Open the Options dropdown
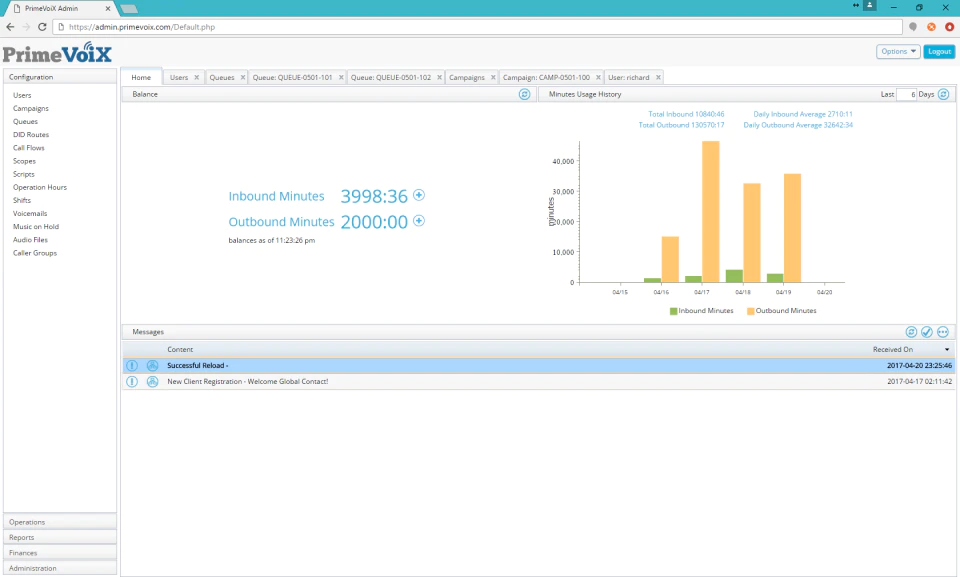960x577 pixels. tap(898, 51)
